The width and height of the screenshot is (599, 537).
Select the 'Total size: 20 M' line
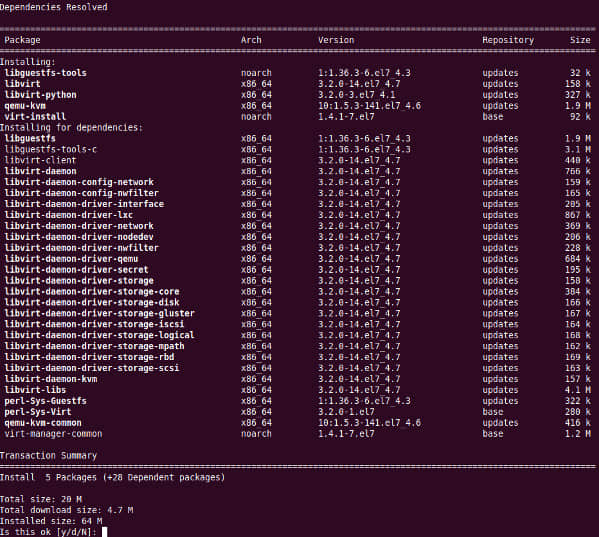point(41,499)
